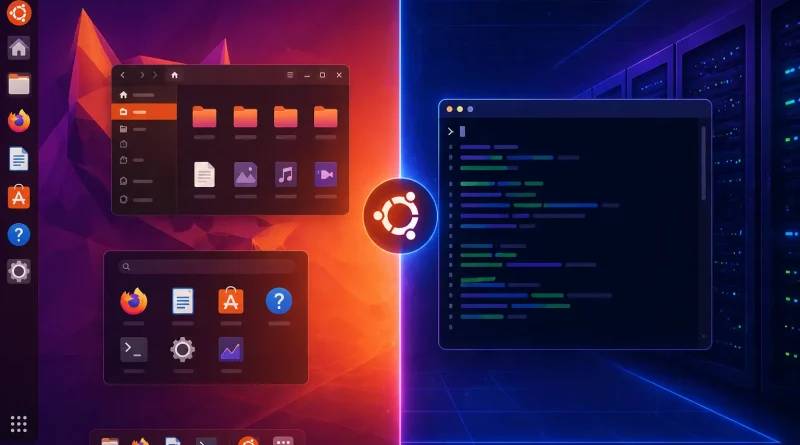Open the Help icon in left dock
The height and width of the screenshot is (445, 800).
tap(19, 235)
